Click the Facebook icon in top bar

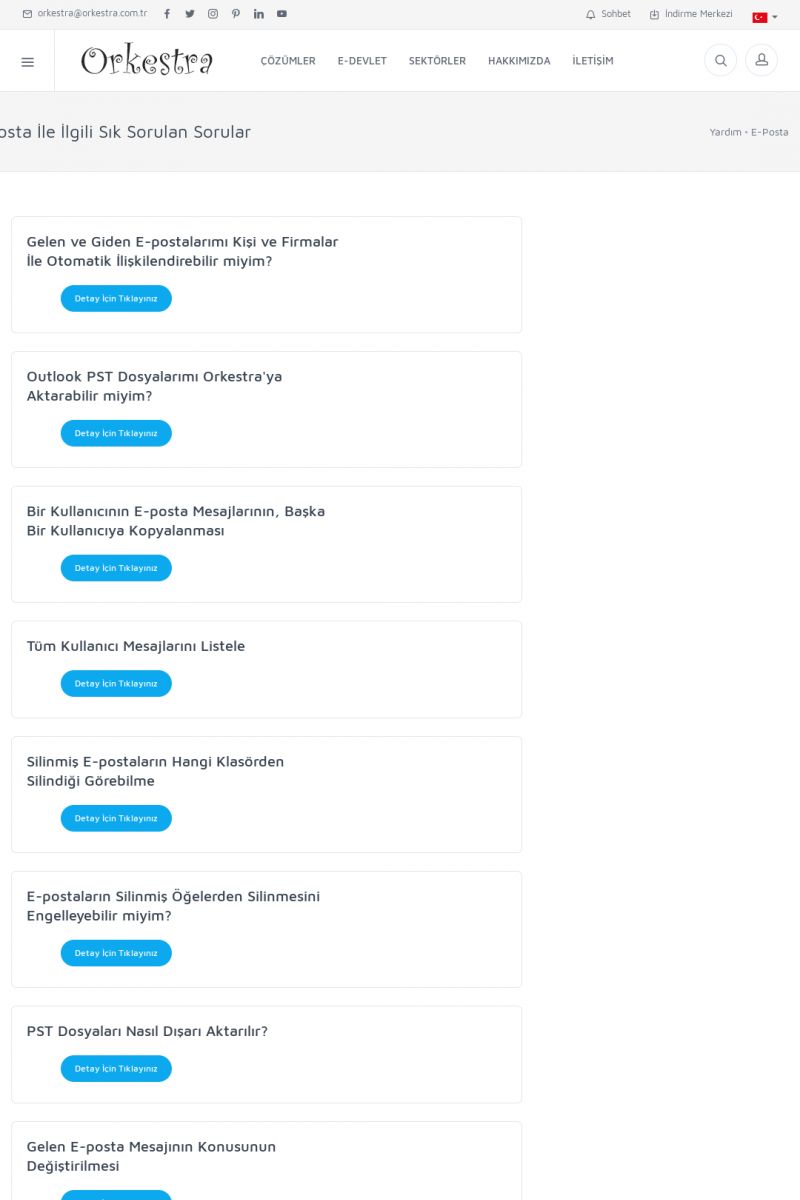[x=167, y=14]
